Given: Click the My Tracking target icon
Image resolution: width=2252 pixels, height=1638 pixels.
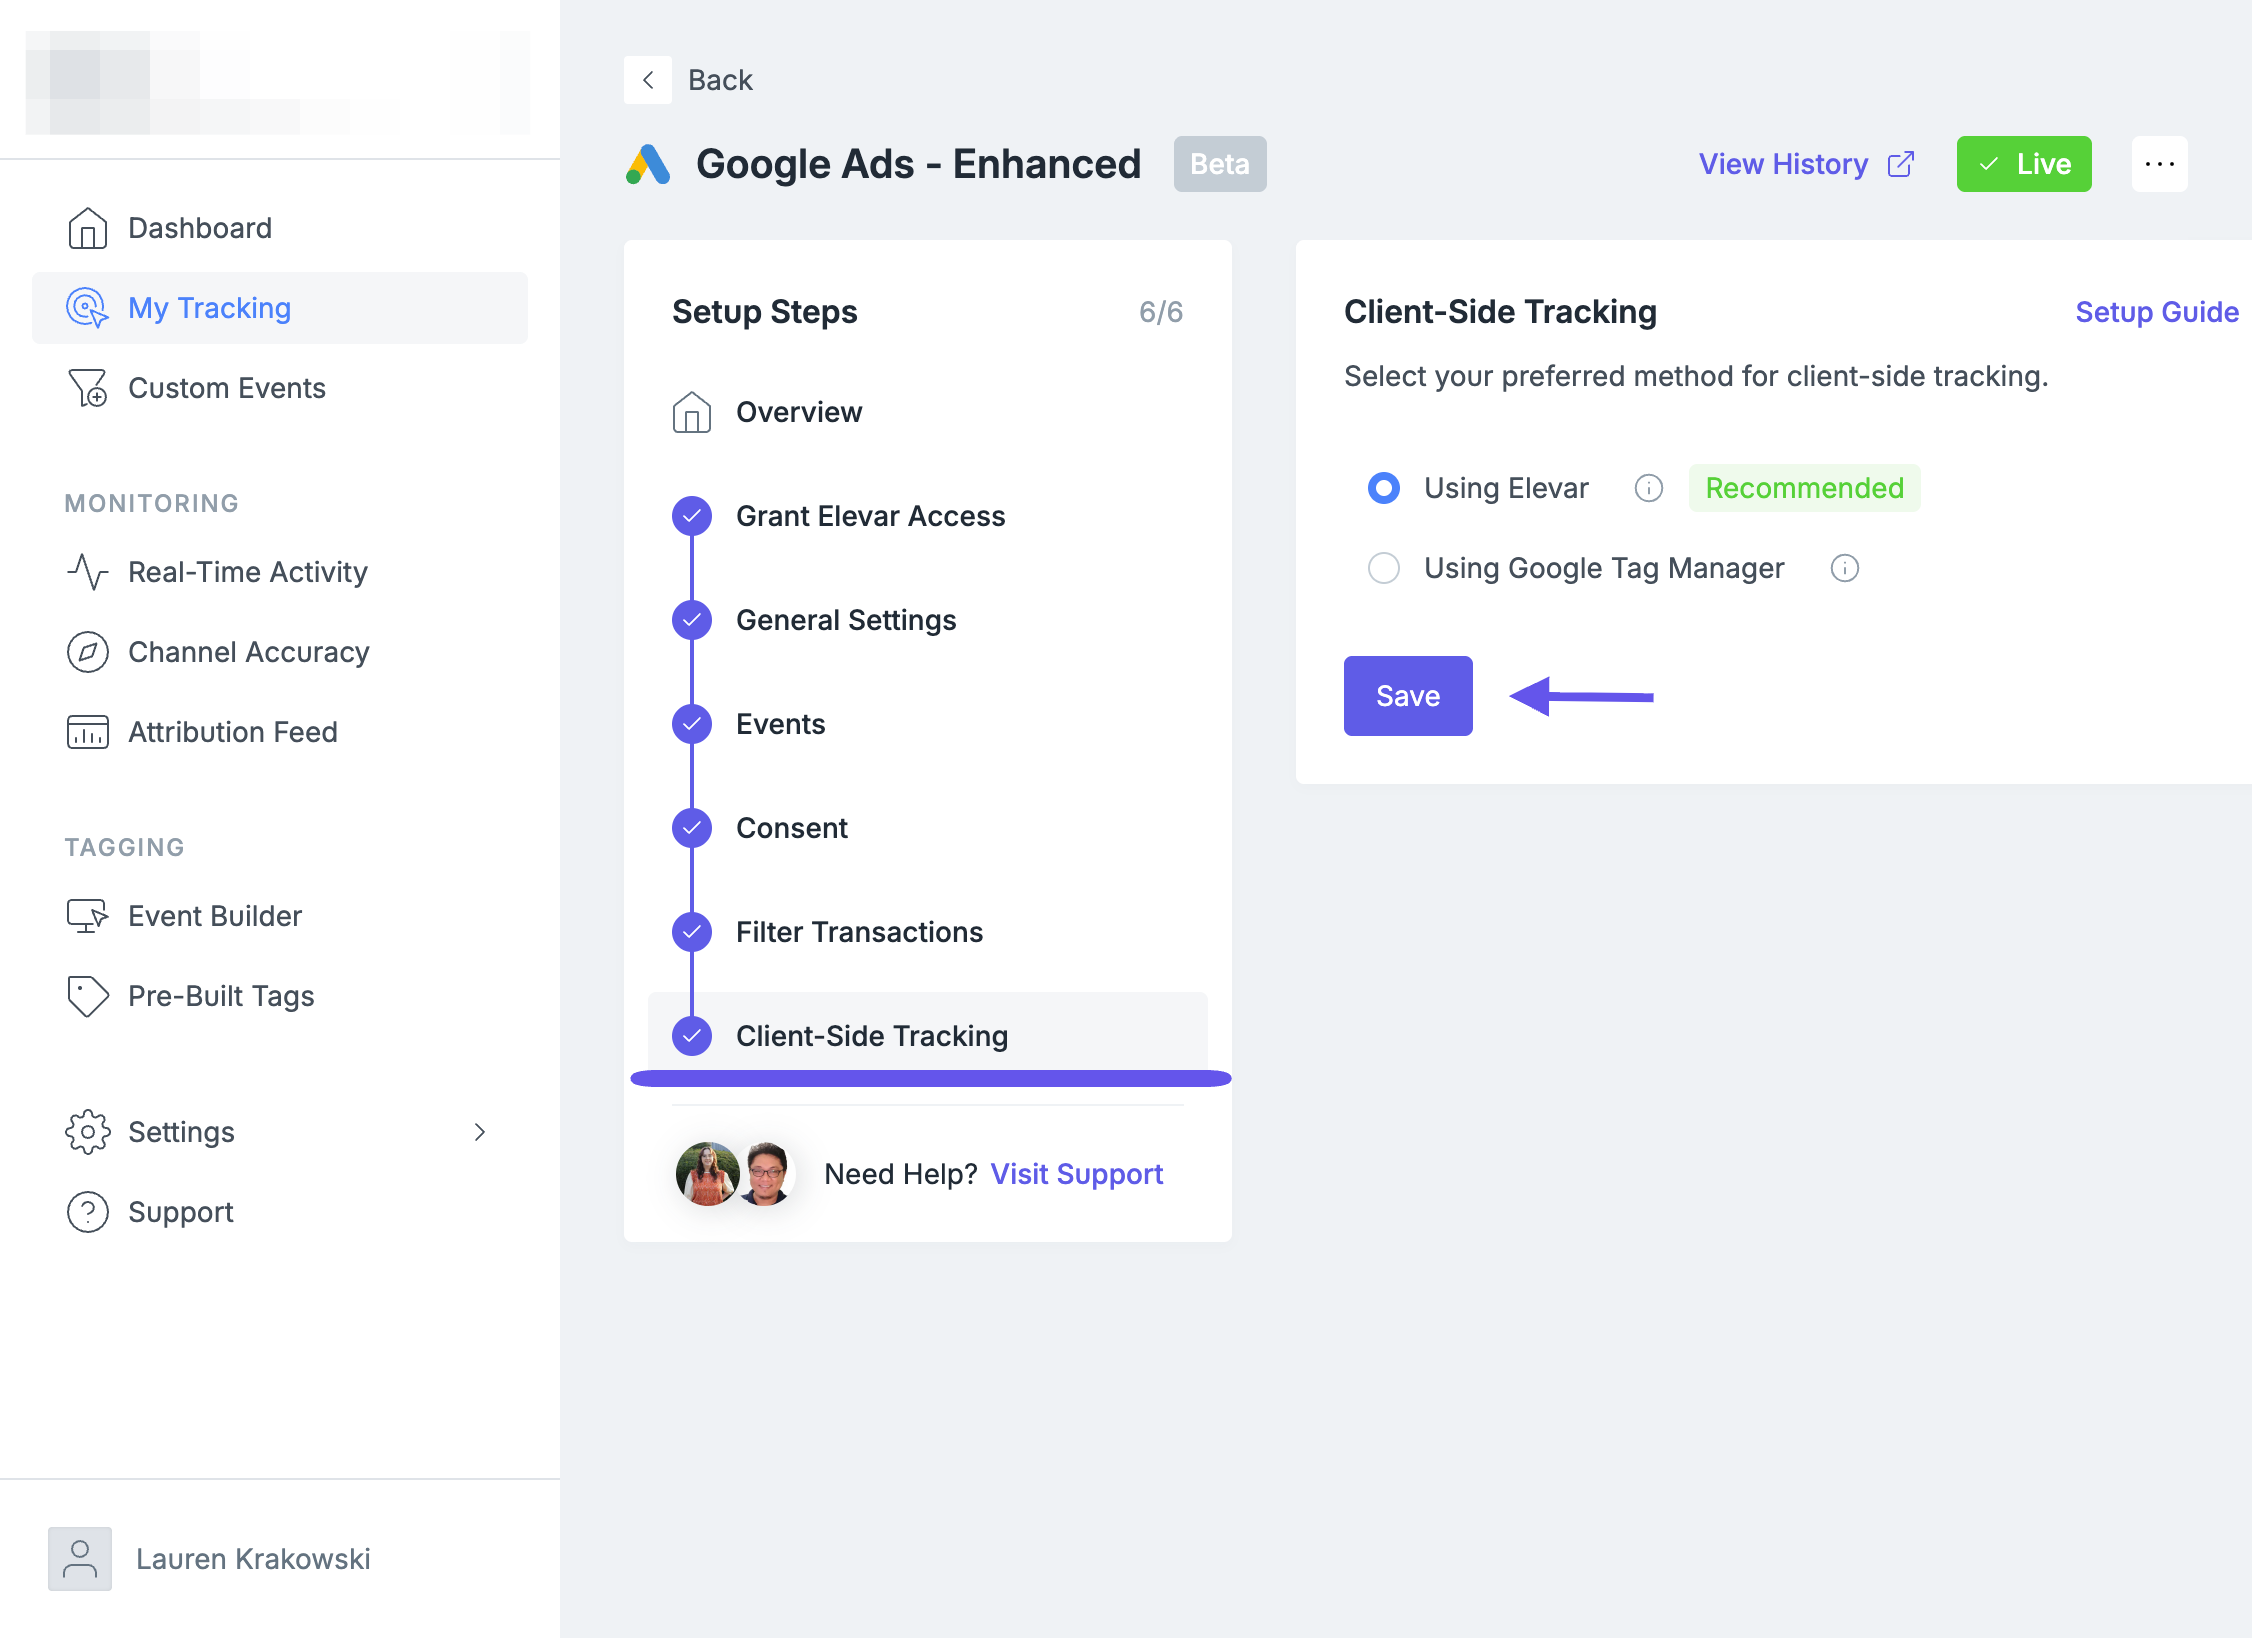Looking at the screenshot, I should click(x=87, y=308).
